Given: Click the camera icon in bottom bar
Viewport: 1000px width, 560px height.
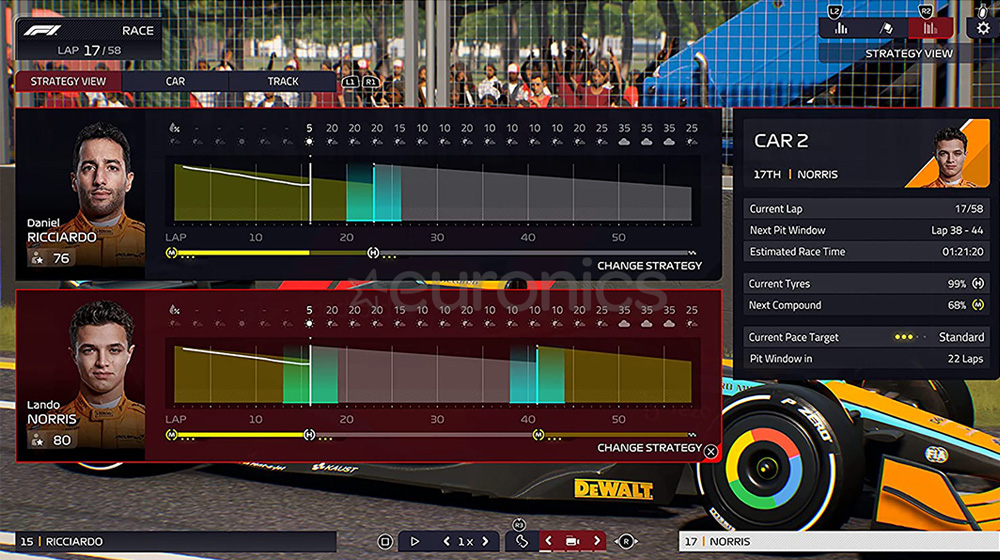Looking at the screenshot, I should coord(572,541).
